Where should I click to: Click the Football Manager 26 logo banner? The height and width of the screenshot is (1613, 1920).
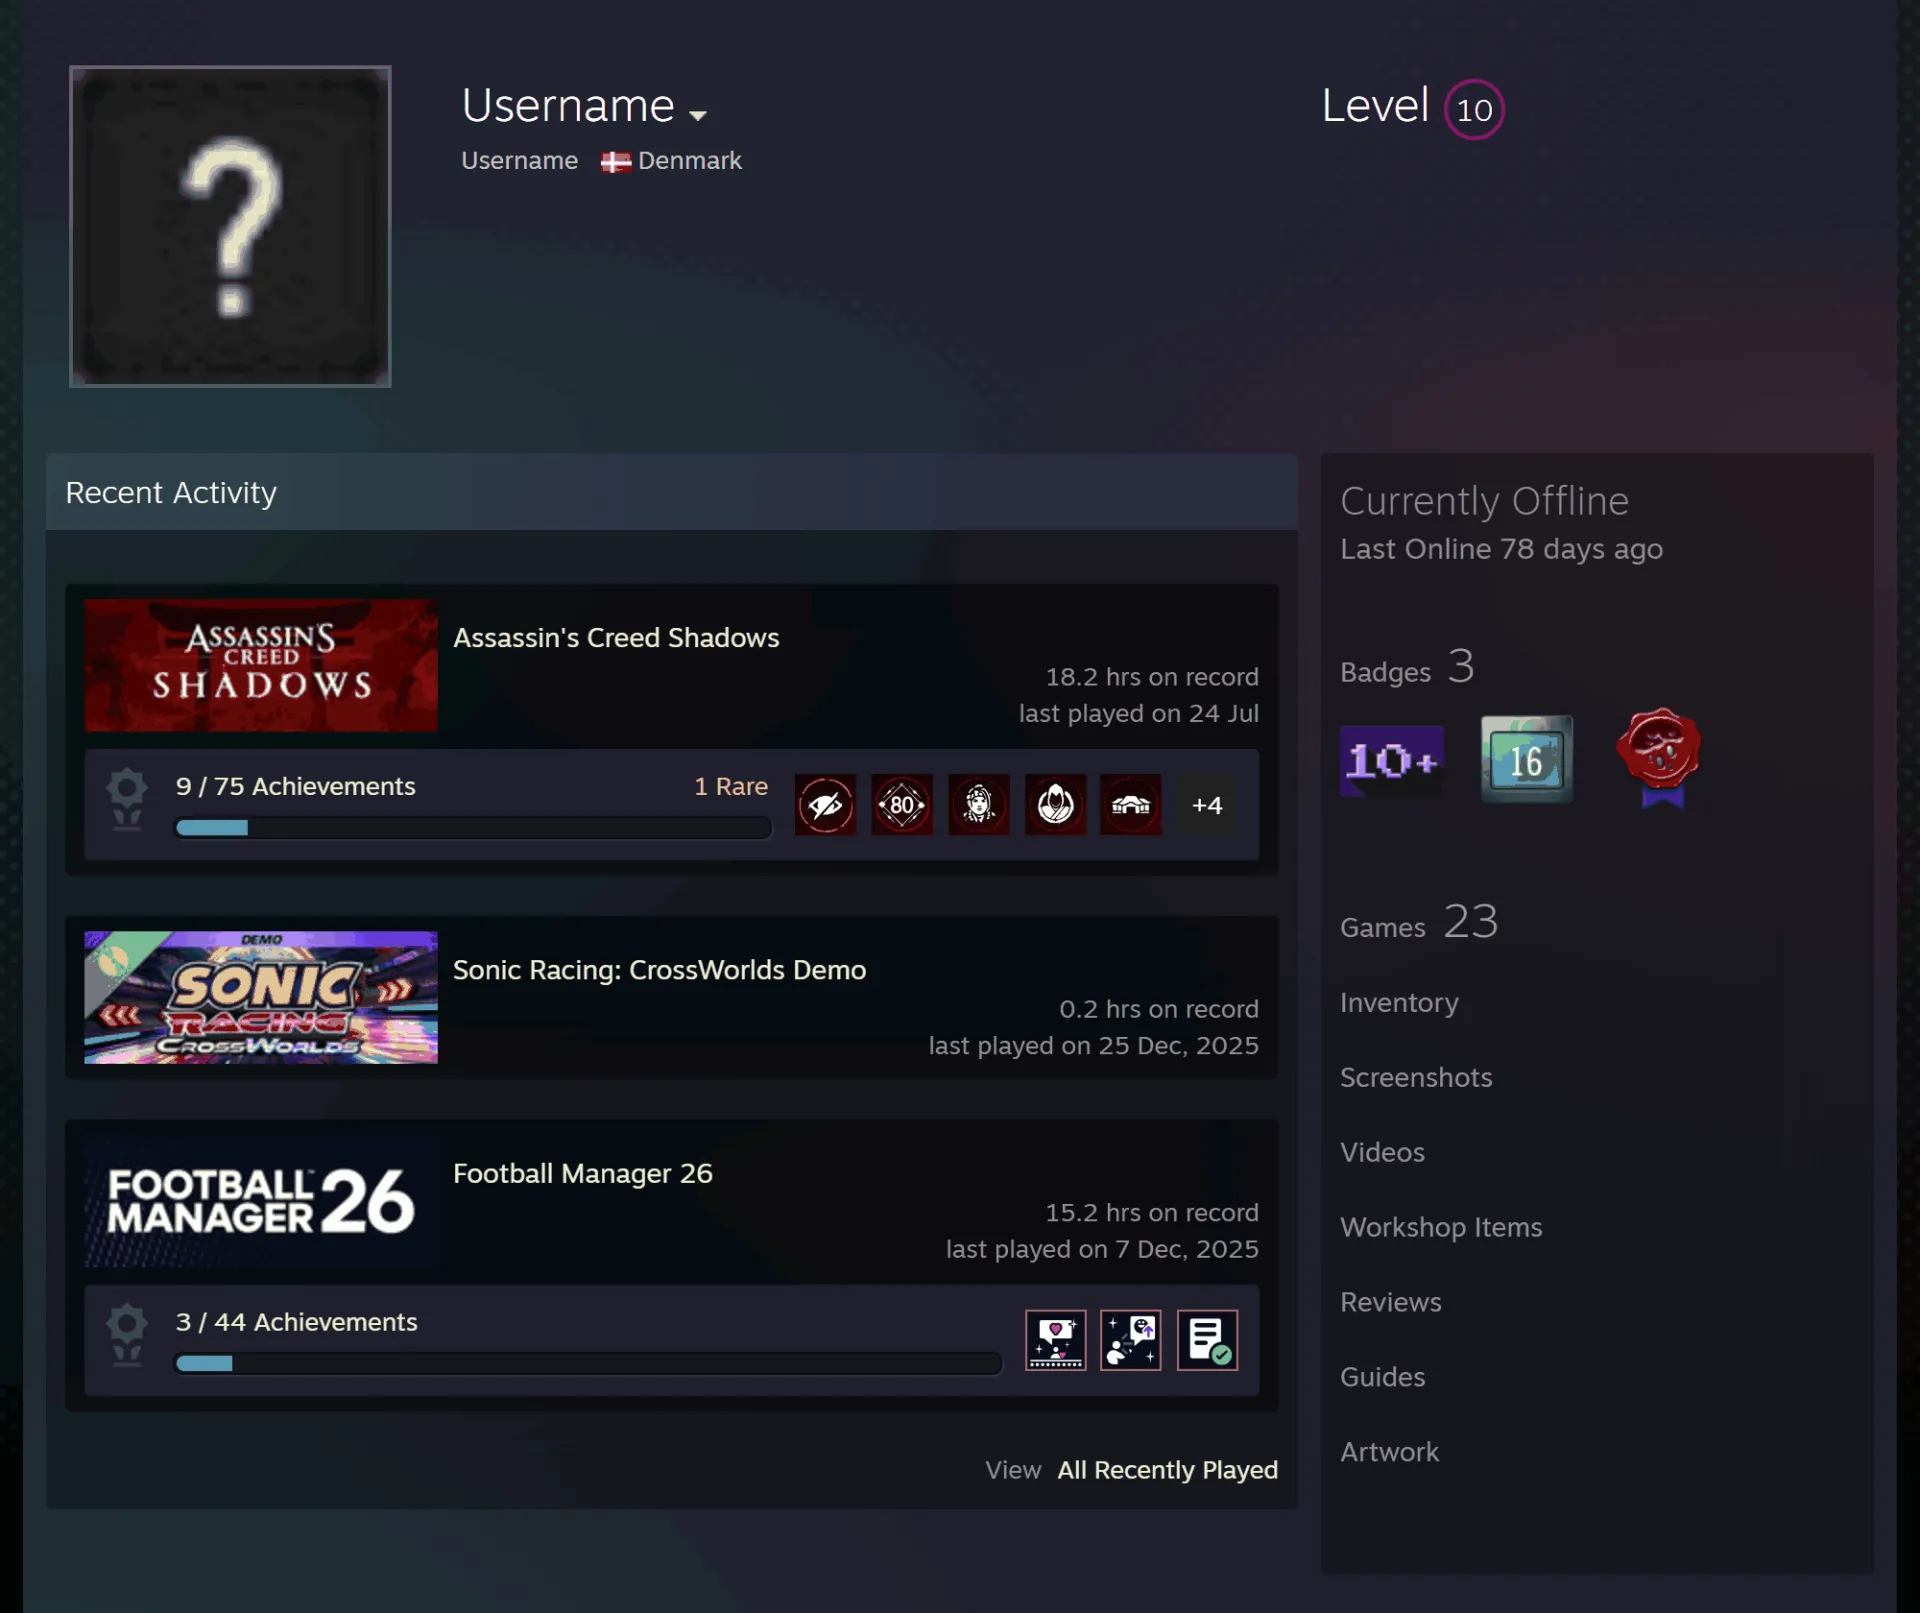pos(261,1201)
